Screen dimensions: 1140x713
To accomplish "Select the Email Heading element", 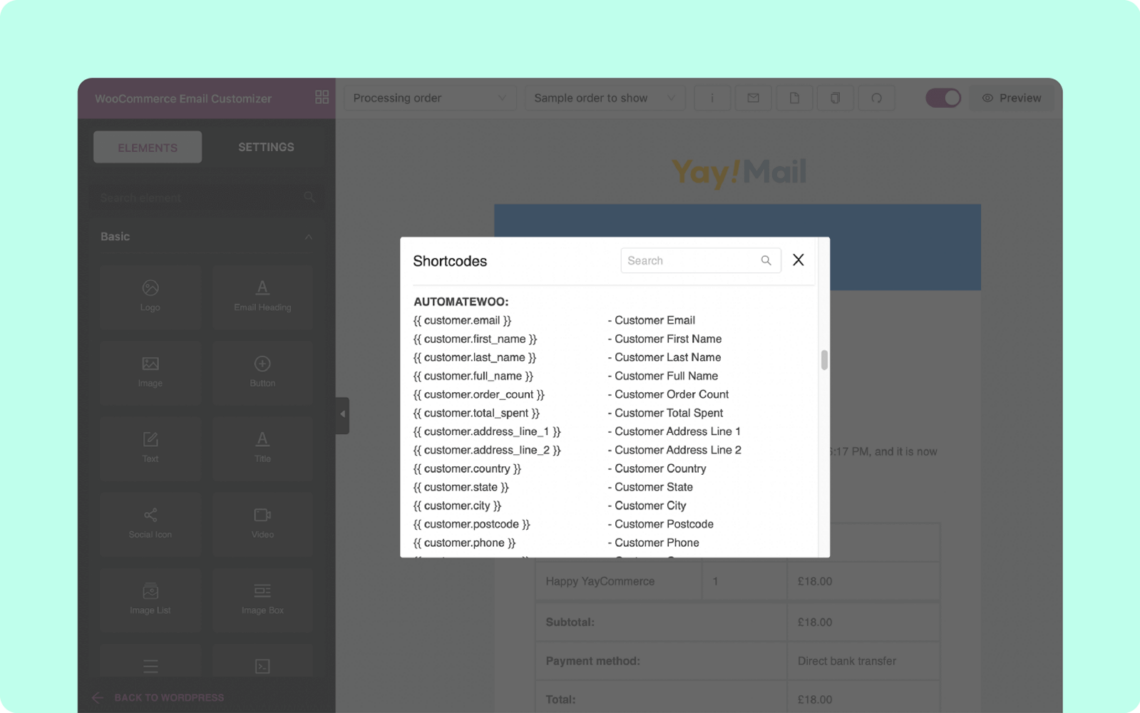I will 262,297.
